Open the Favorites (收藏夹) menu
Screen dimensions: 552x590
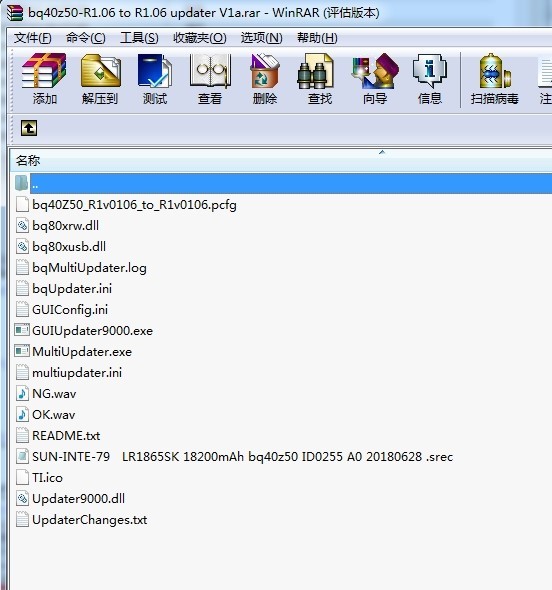(200, 38)
